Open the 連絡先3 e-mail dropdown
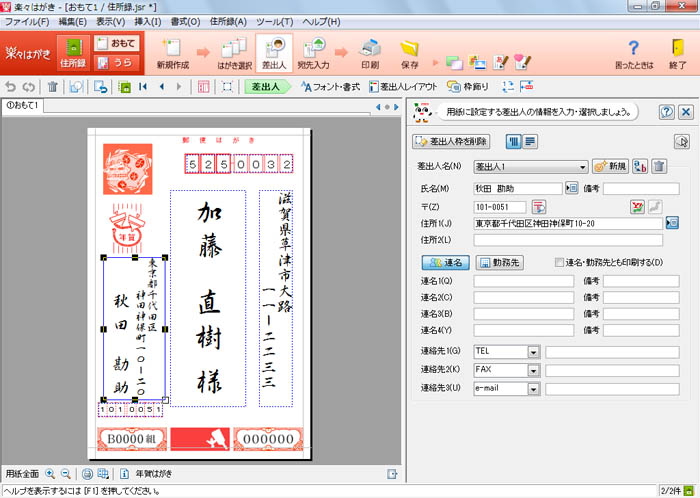 pyautogui.click(x=533, y=387)
